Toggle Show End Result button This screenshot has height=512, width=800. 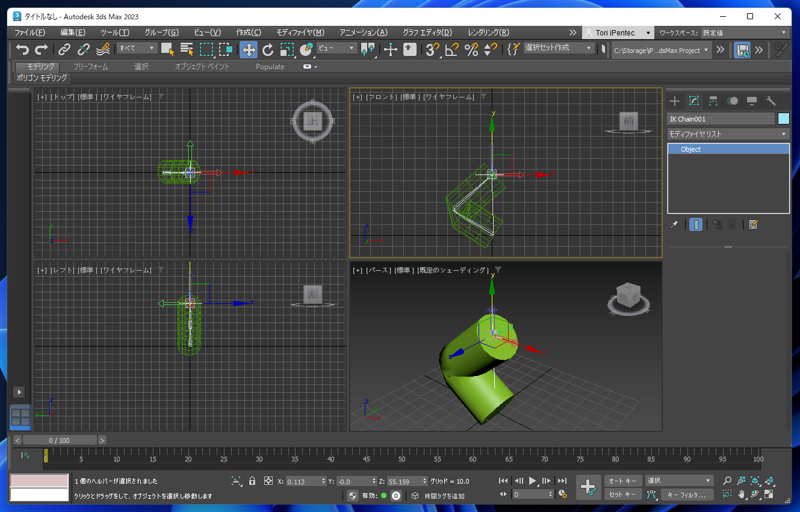pos(695,224)
